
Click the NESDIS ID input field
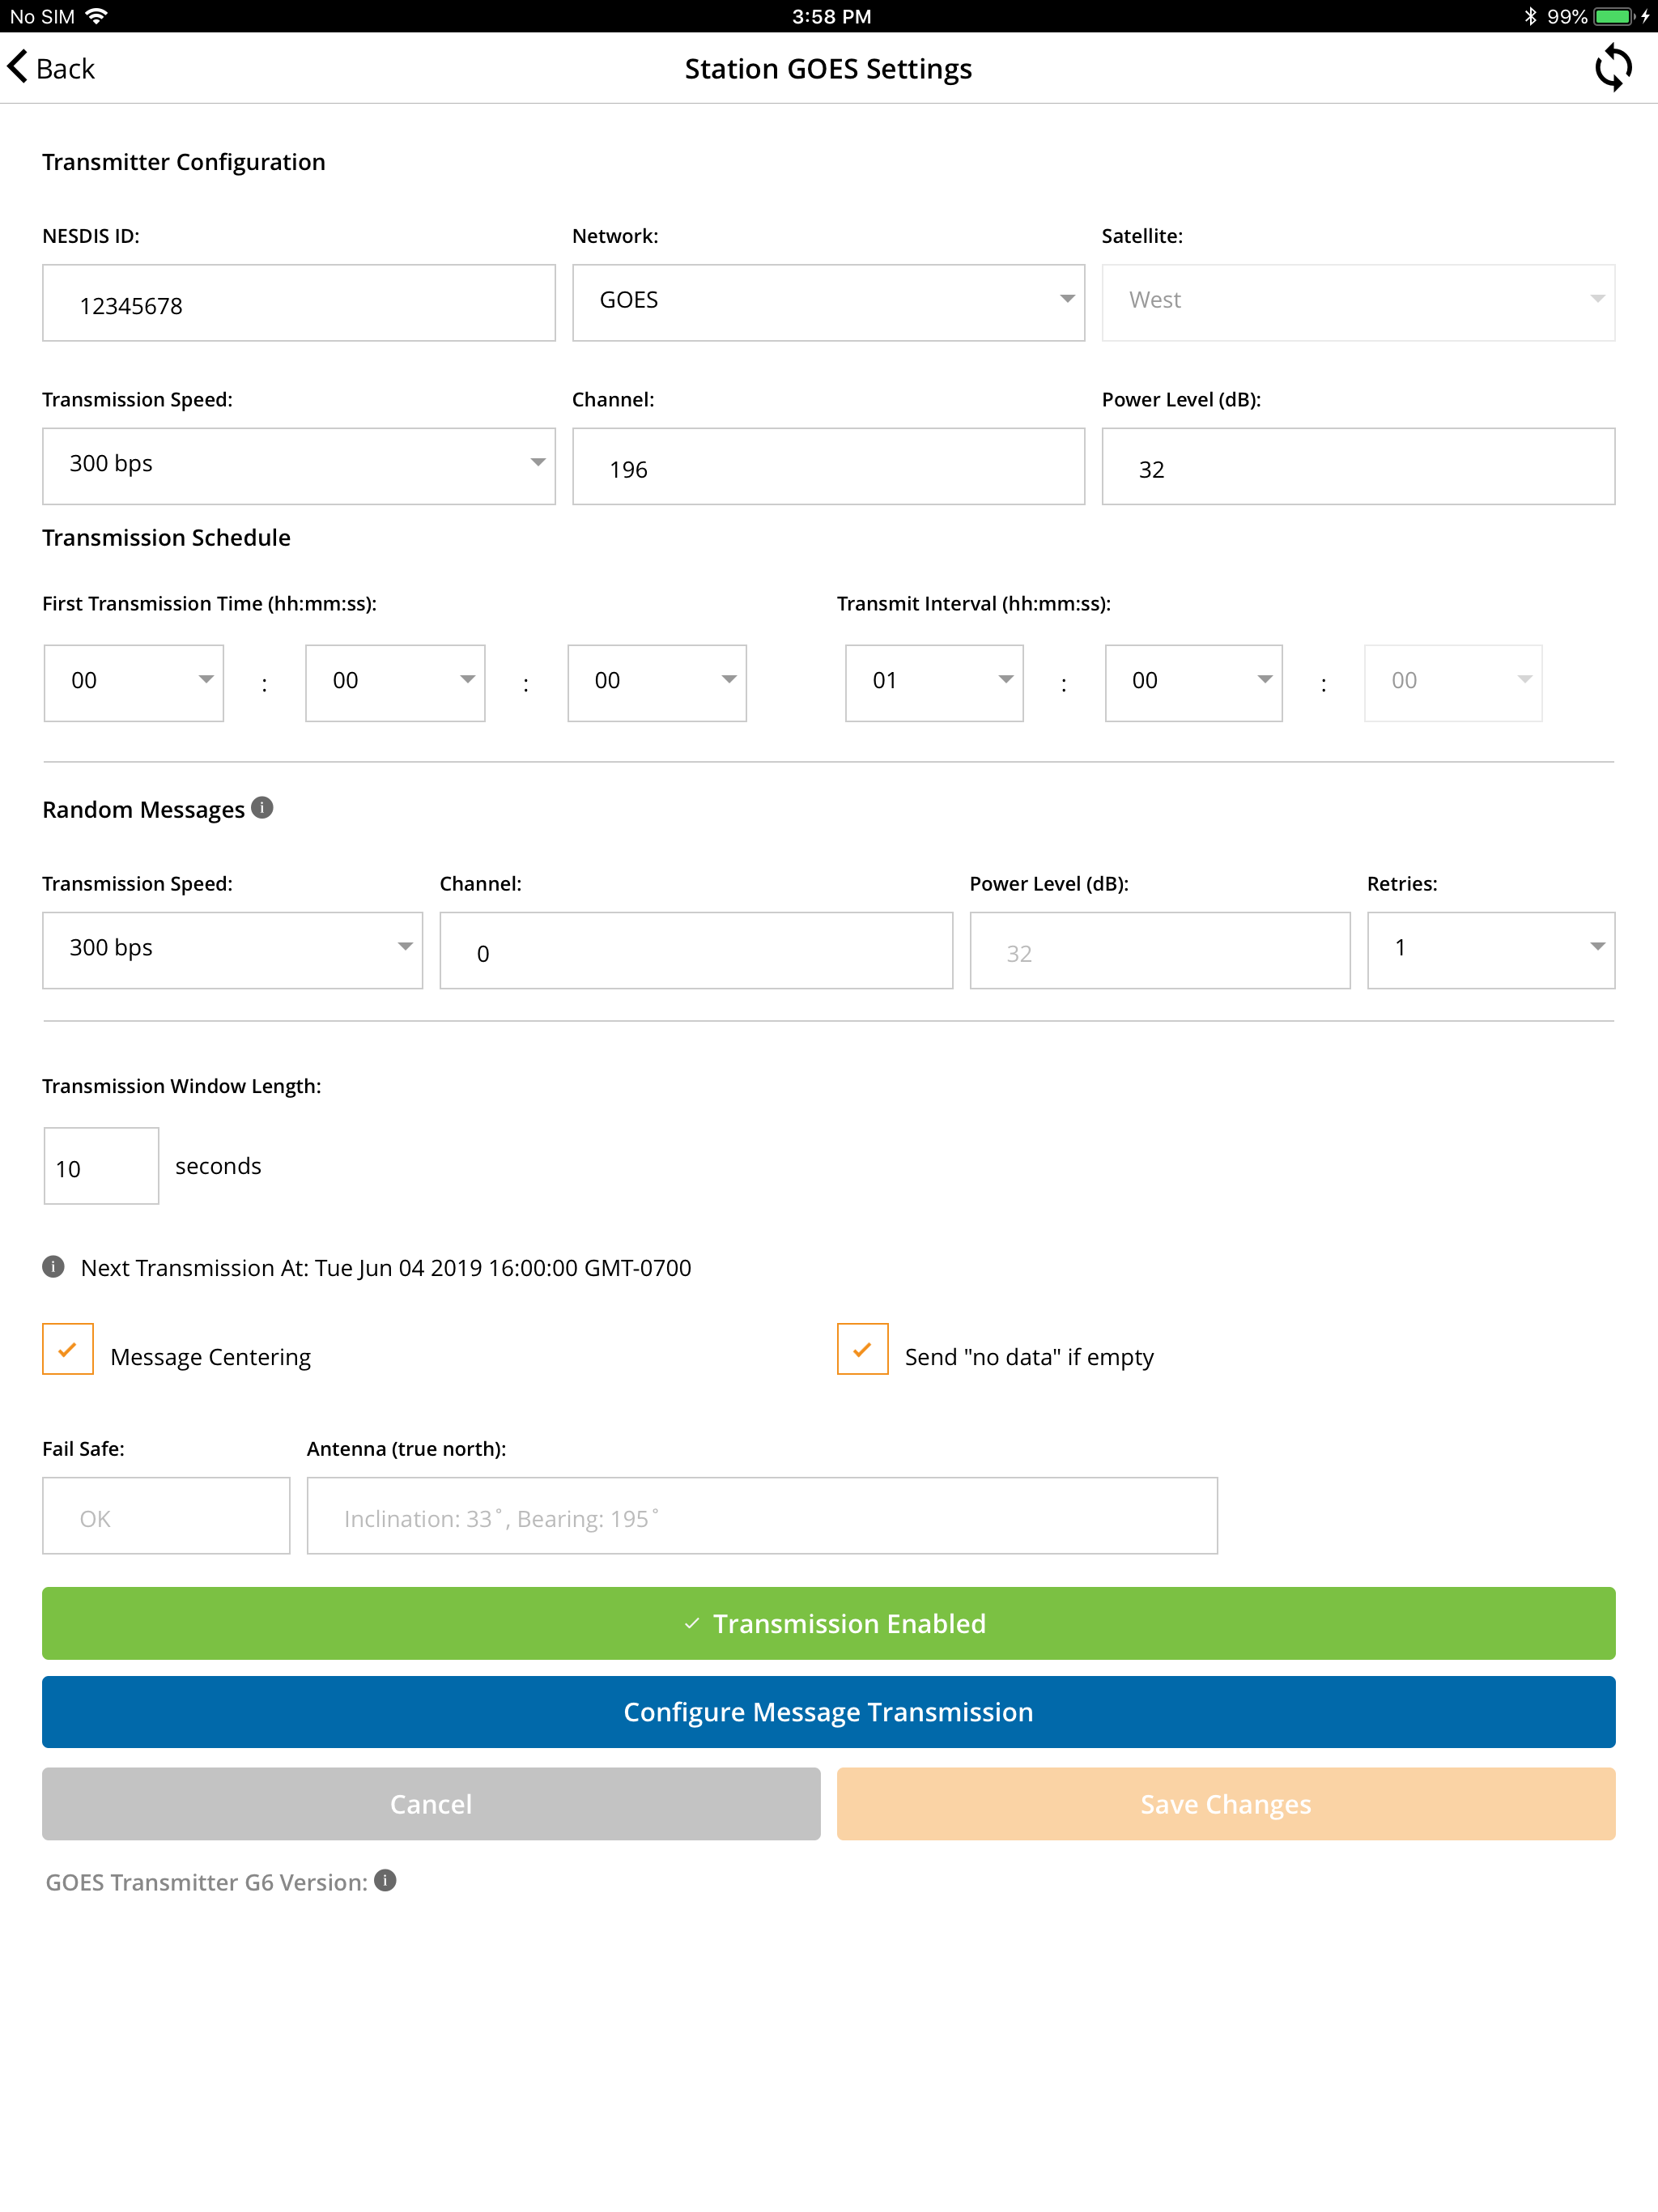point(298,303)
